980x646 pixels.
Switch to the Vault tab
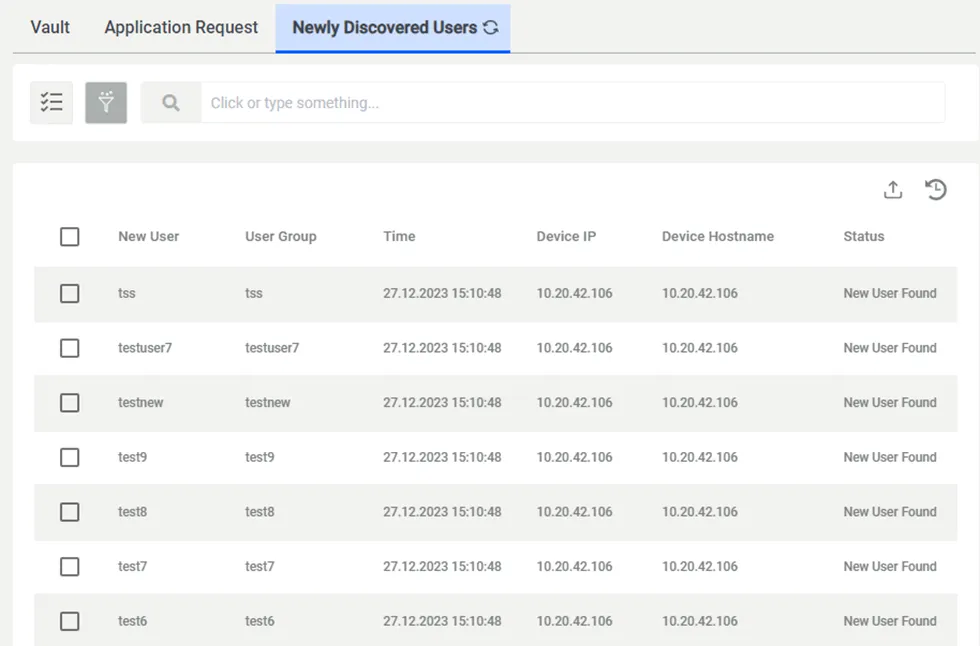50,27
